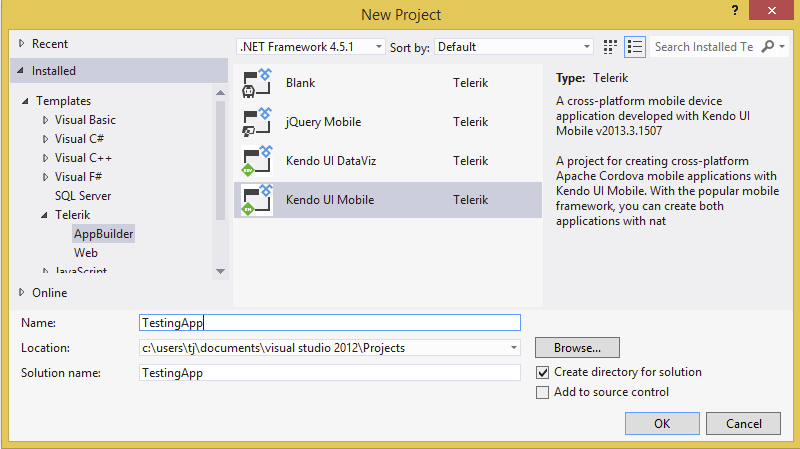
Task: Collapse the Telerik tree node
Action: [x=44, y=215]
